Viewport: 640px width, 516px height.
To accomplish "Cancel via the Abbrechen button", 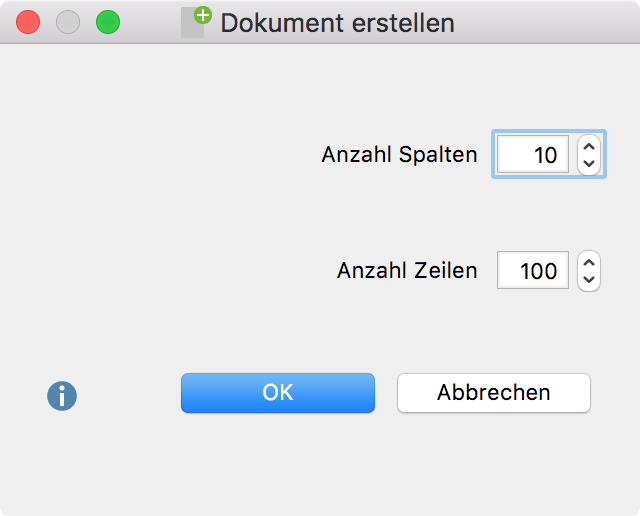I will tap(494, 393).
